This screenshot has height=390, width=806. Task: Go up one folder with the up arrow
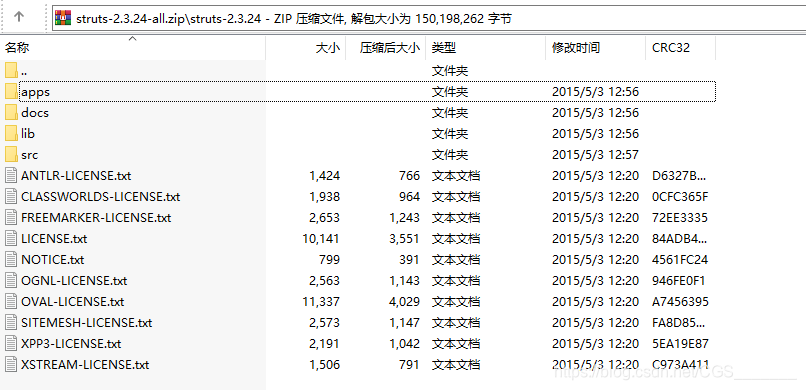[19, 16]
